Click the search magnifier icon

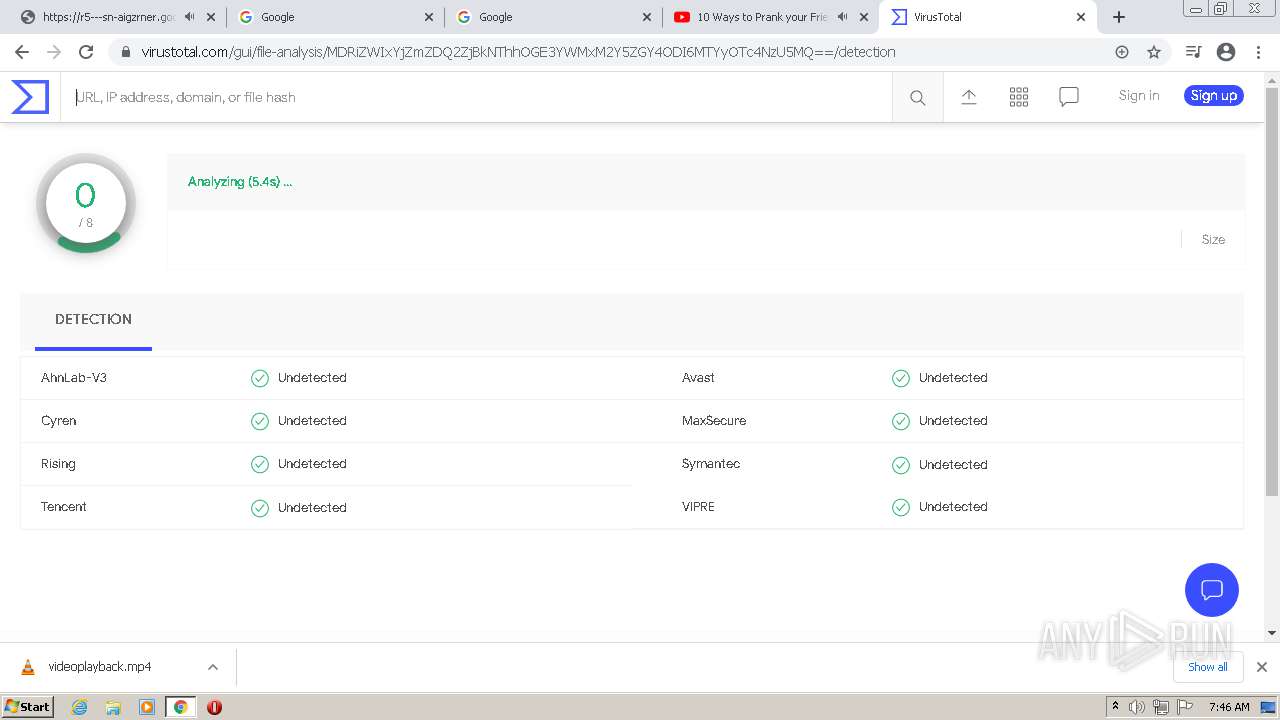pos(917,97)
